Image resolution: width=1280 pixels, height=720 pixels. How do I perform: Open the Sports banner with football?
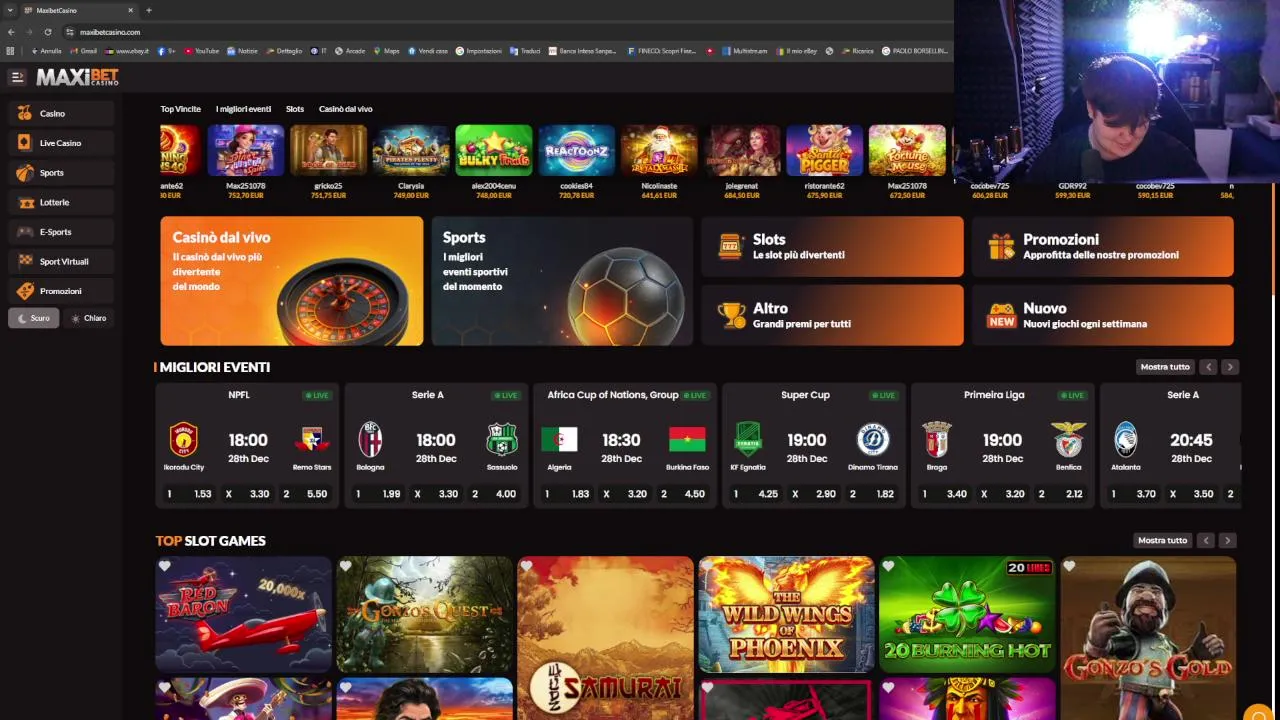[x=562, y=281]
